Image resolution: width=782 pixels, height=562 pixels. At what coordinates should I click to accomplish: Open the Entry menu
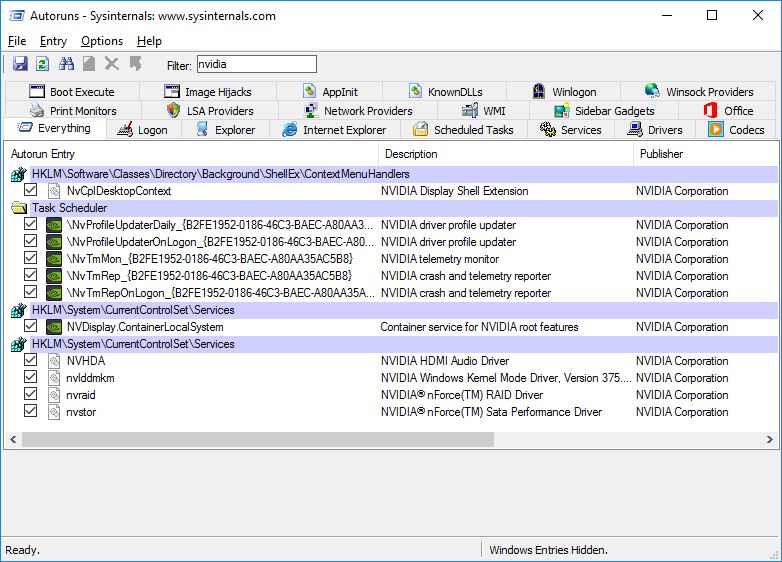pos(53,41)
